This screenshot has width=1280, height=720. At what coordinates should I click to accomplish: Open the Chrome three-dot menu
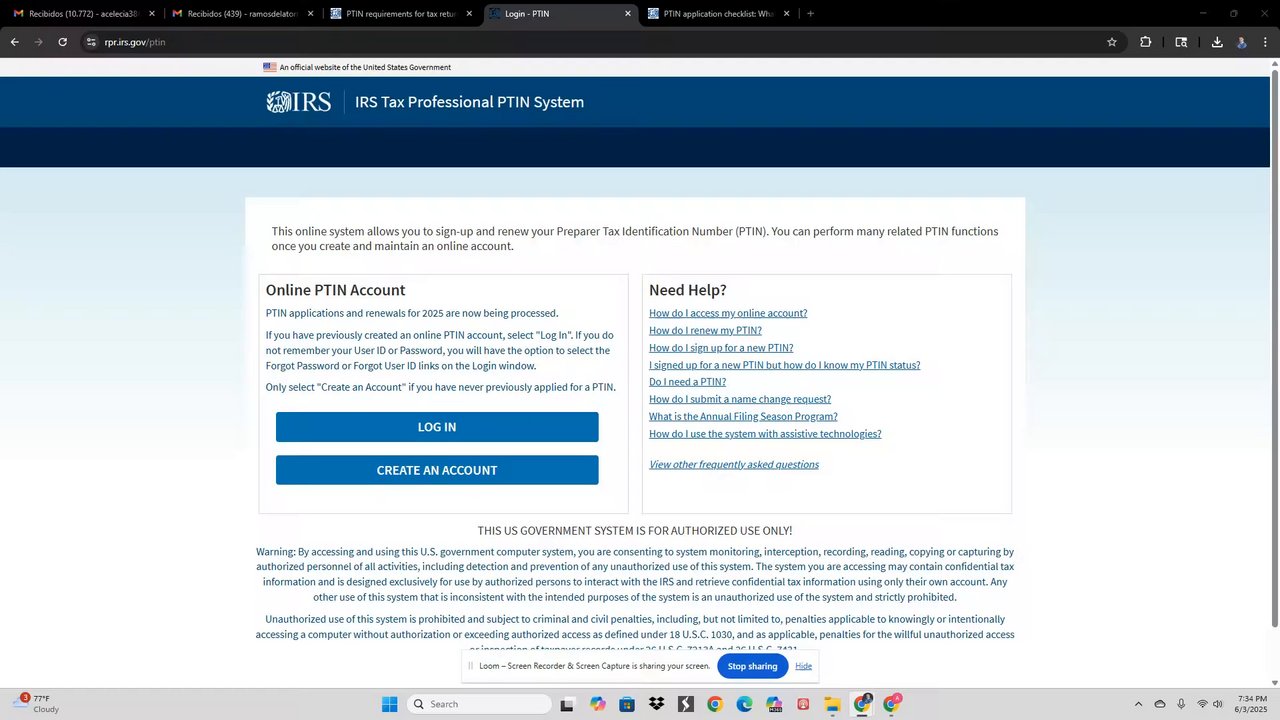(1265, 42)
